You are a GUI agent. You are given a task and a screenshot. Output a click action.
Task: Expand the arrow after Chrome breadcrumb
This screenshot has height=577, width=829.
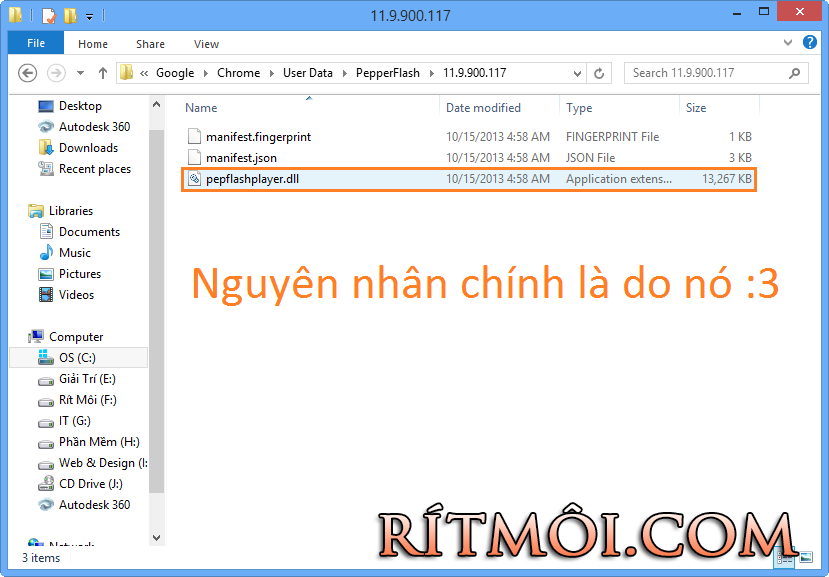pos(272,73)
